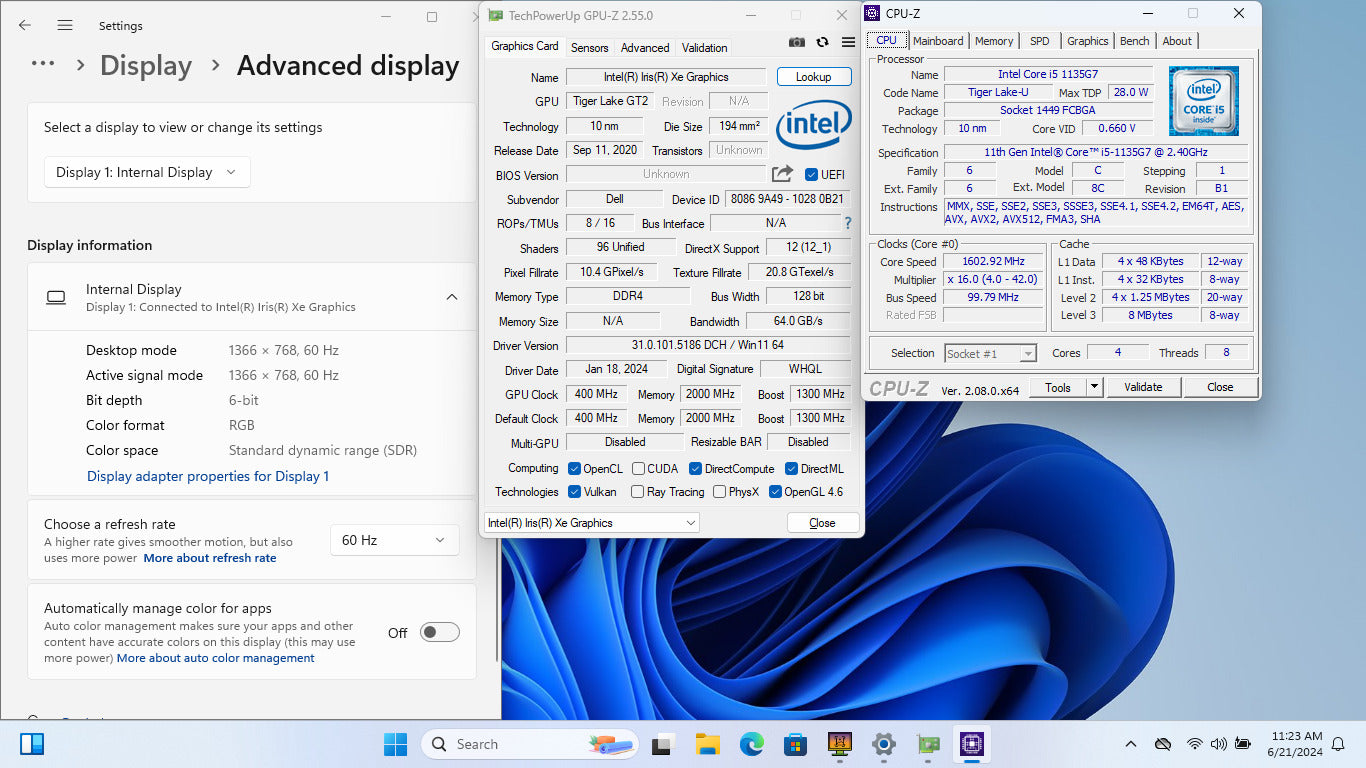Switch to the Validation tab in GPU-Z
1366x768 pixels.
(704, 48)
